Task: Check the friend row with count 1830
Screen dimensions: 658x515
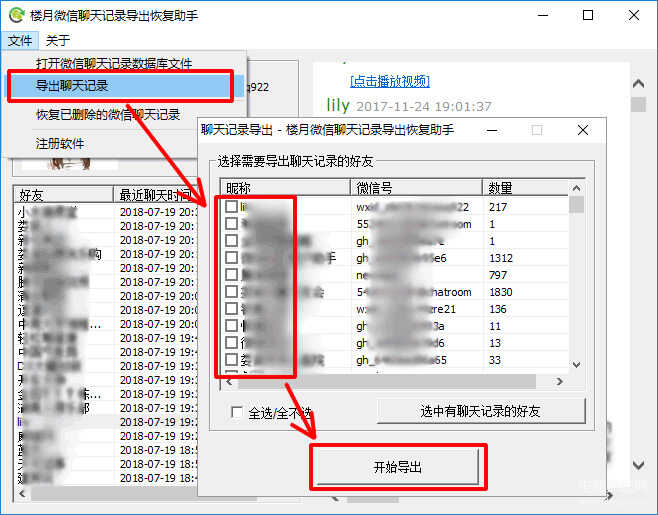Action: tap(231, 291)
